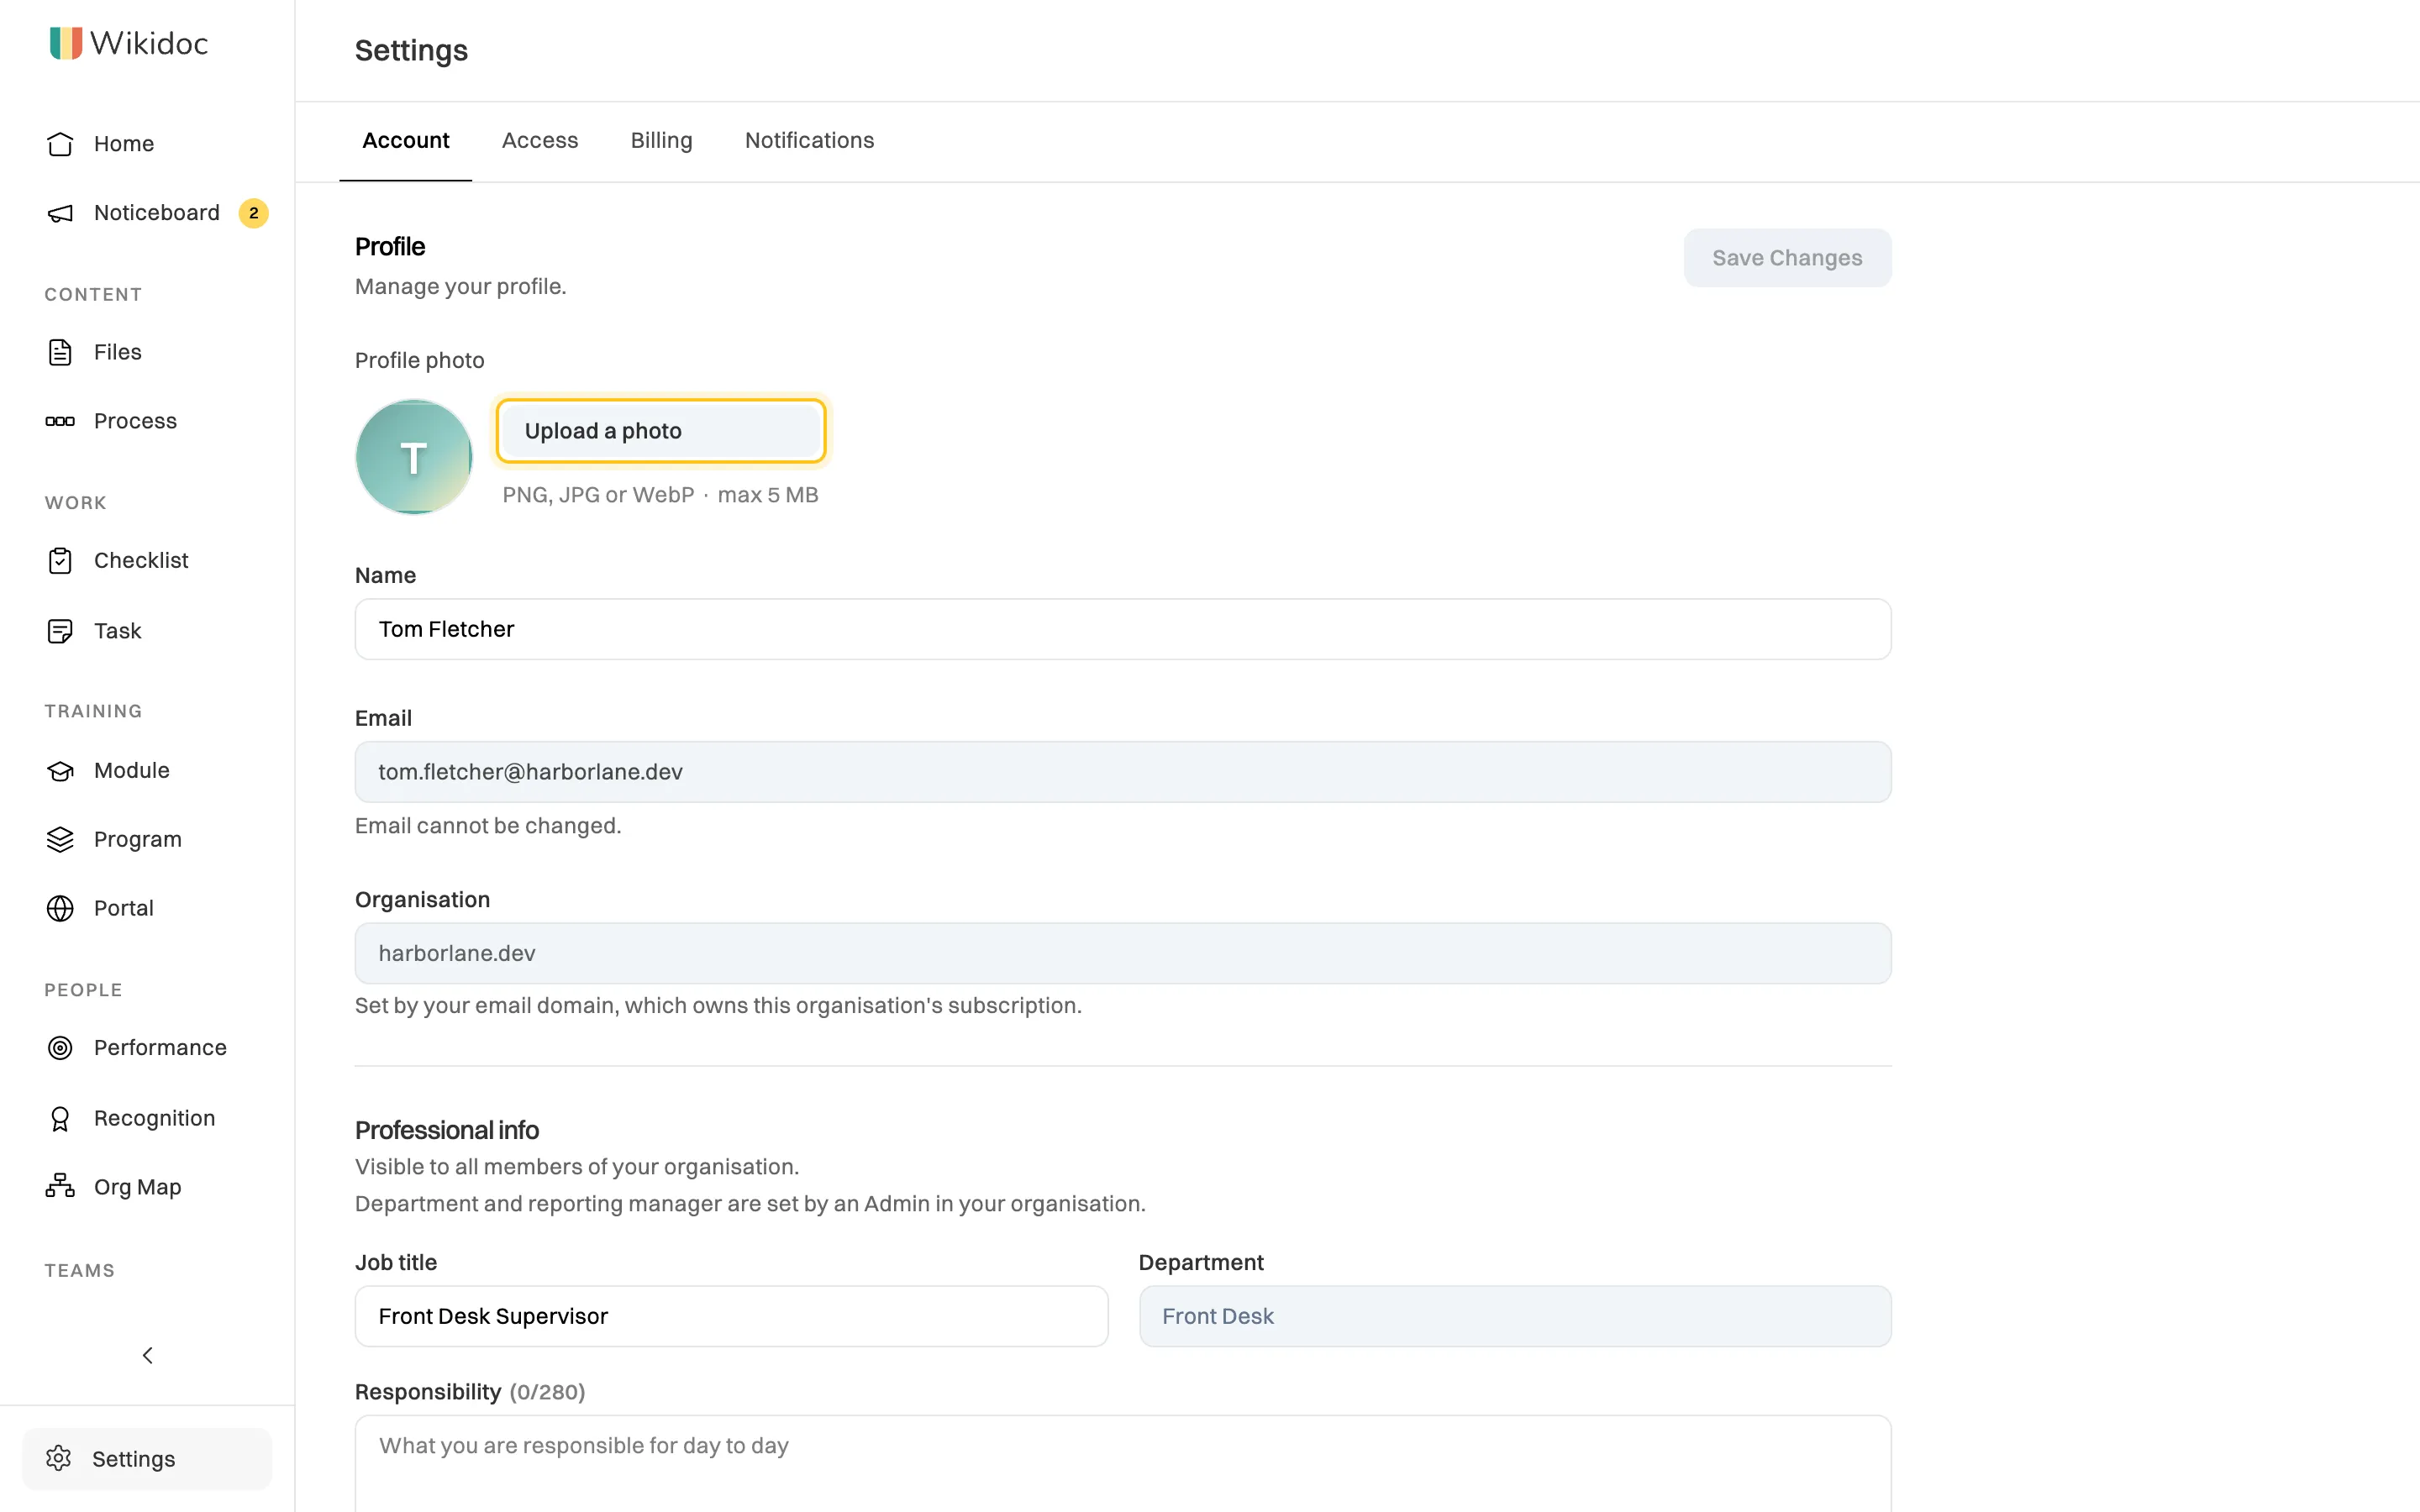
Task: Click the Portal globe icon
Action: pyautogui.click(x=60, y=908)
